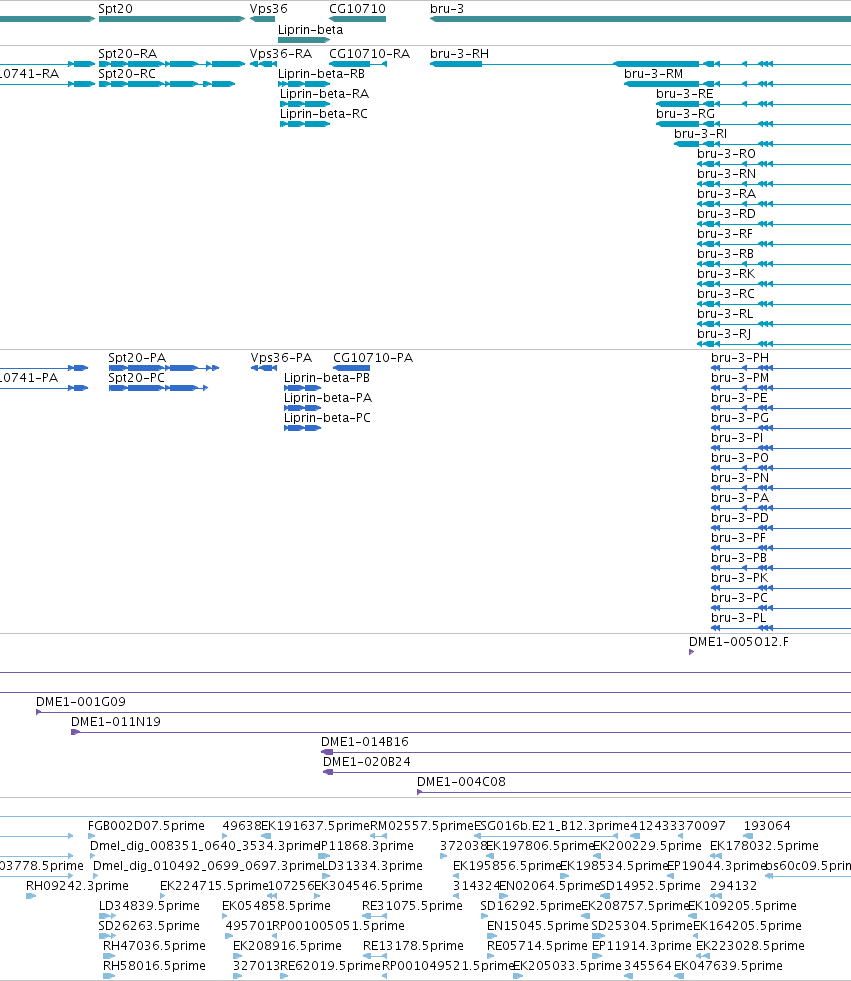Click the CG10710 gene label
This screenshot has height=981, width=851.
tap(357, 9)
